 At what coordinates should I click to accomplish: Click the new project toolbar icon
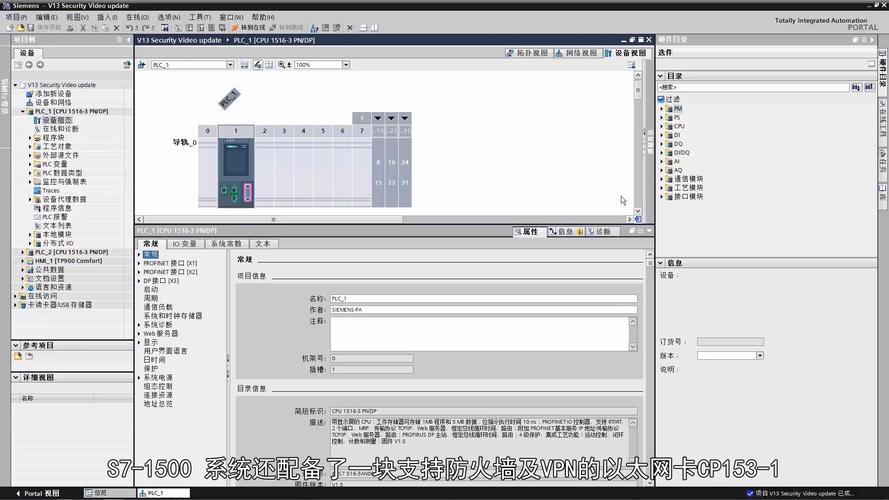pos(10,27)
